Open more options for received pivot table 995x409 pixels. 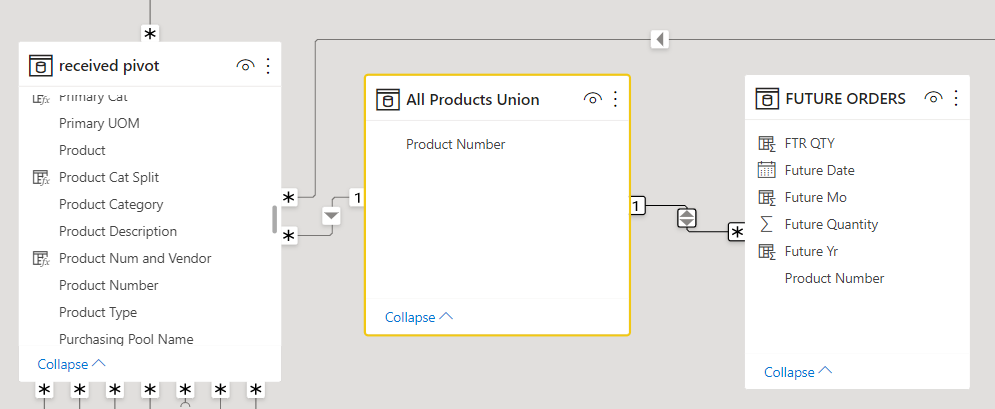267,65
